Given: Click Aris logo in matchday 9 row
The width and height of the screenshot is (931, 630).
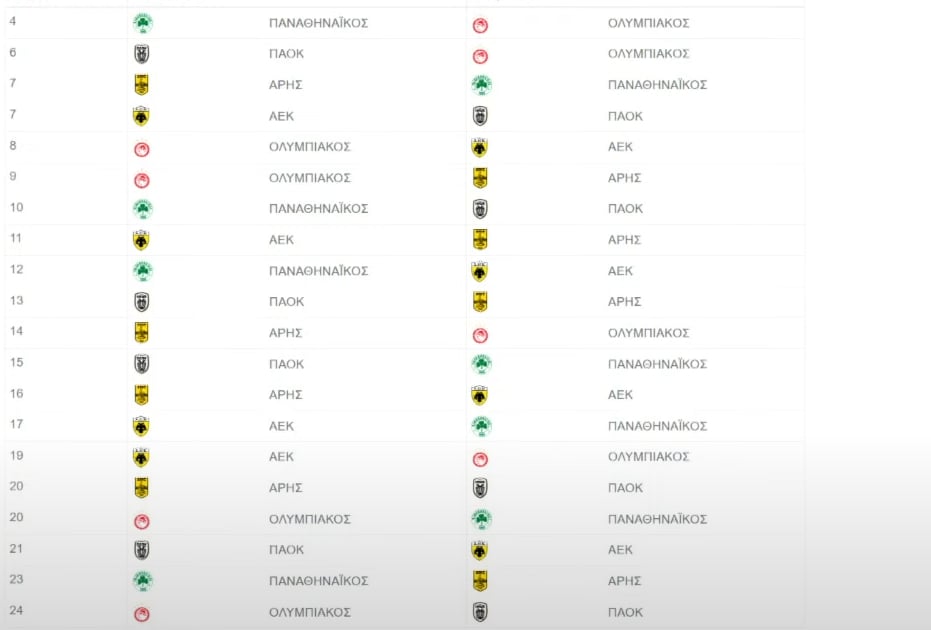Looking at the screenshot, I should [x=480, y=178].
